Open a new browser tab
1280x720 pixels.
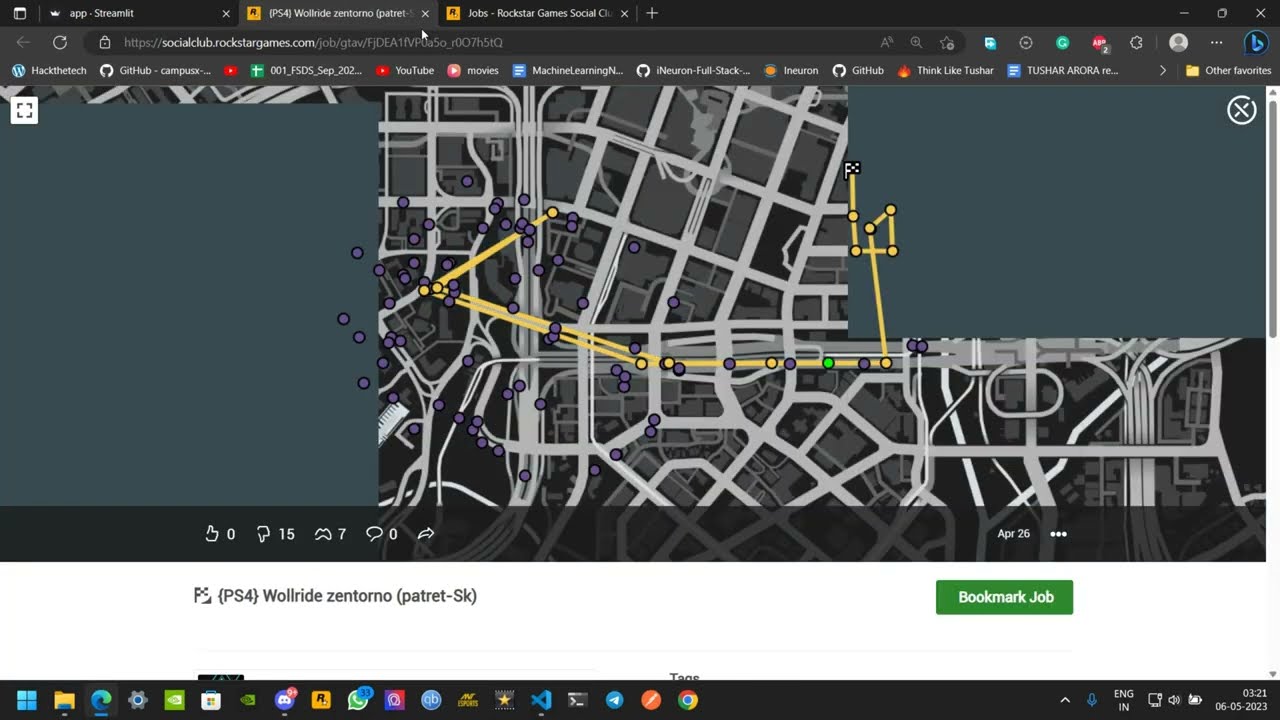tap(652, 13)
